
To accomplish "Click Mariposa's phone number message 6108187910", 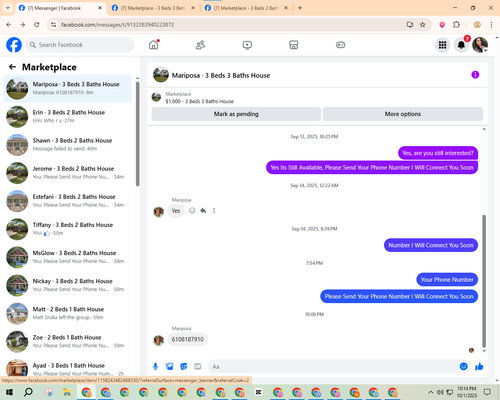I will click(x=188, y=339).
